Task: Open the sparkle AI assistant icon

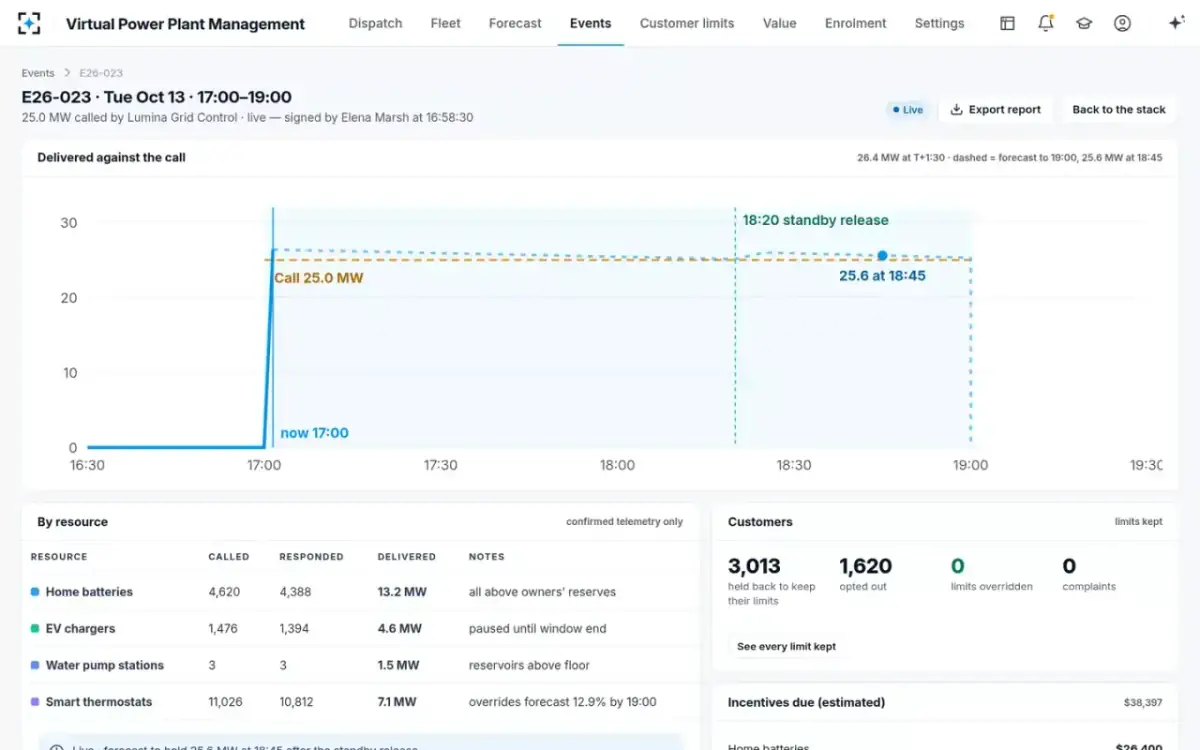Action: pos(1176,23)
